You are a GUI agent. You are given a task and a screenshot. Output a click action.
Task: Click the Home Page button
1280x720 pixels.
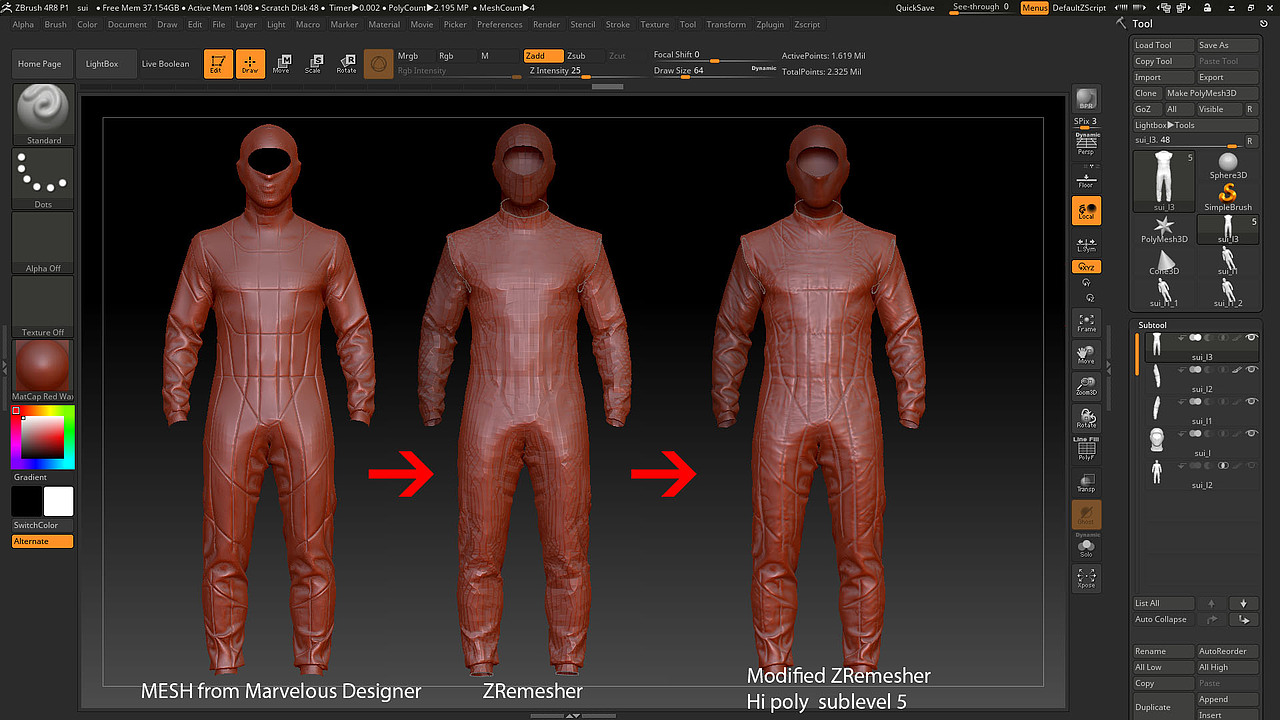pos(40,64)
